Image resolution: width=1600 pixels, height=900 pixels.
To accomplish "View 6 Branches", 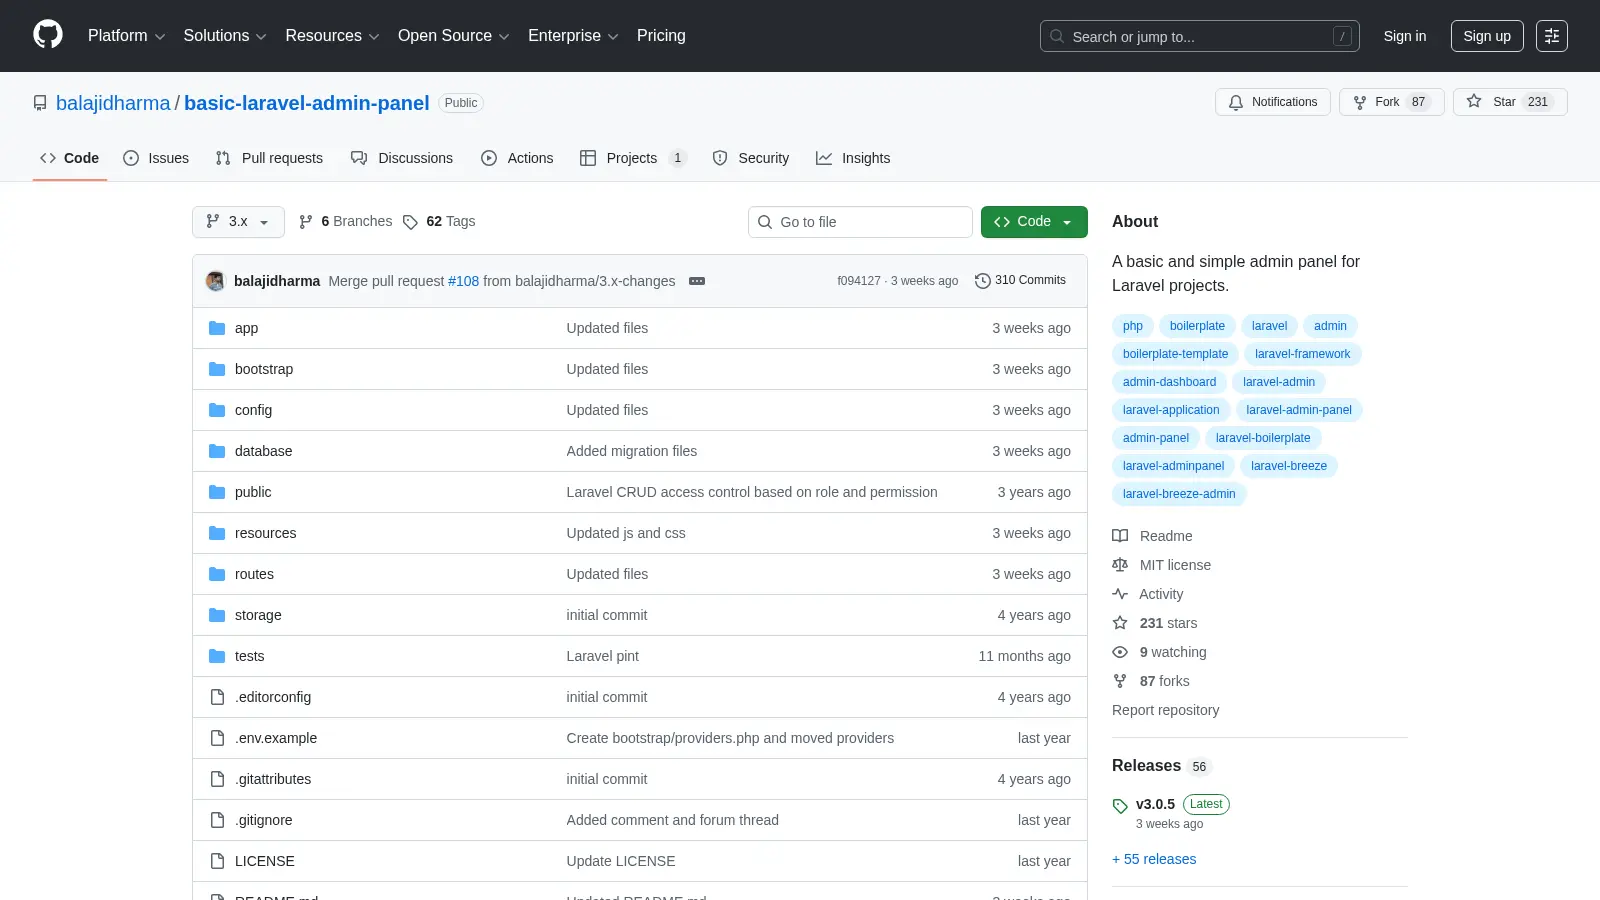I will [x=346, y=222].
